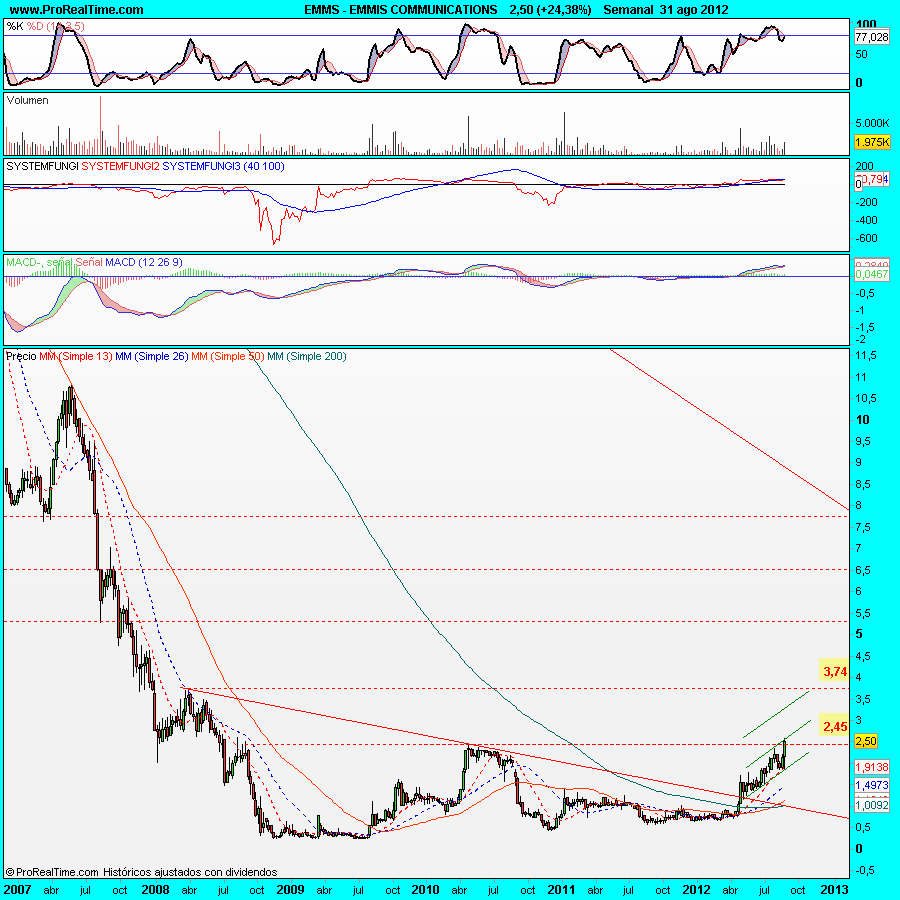Select the SYSTEMFUNGI3 (40 100) blue label
Image resolution: width=900 pixels, height=900 pixels.
coord(223,166)
